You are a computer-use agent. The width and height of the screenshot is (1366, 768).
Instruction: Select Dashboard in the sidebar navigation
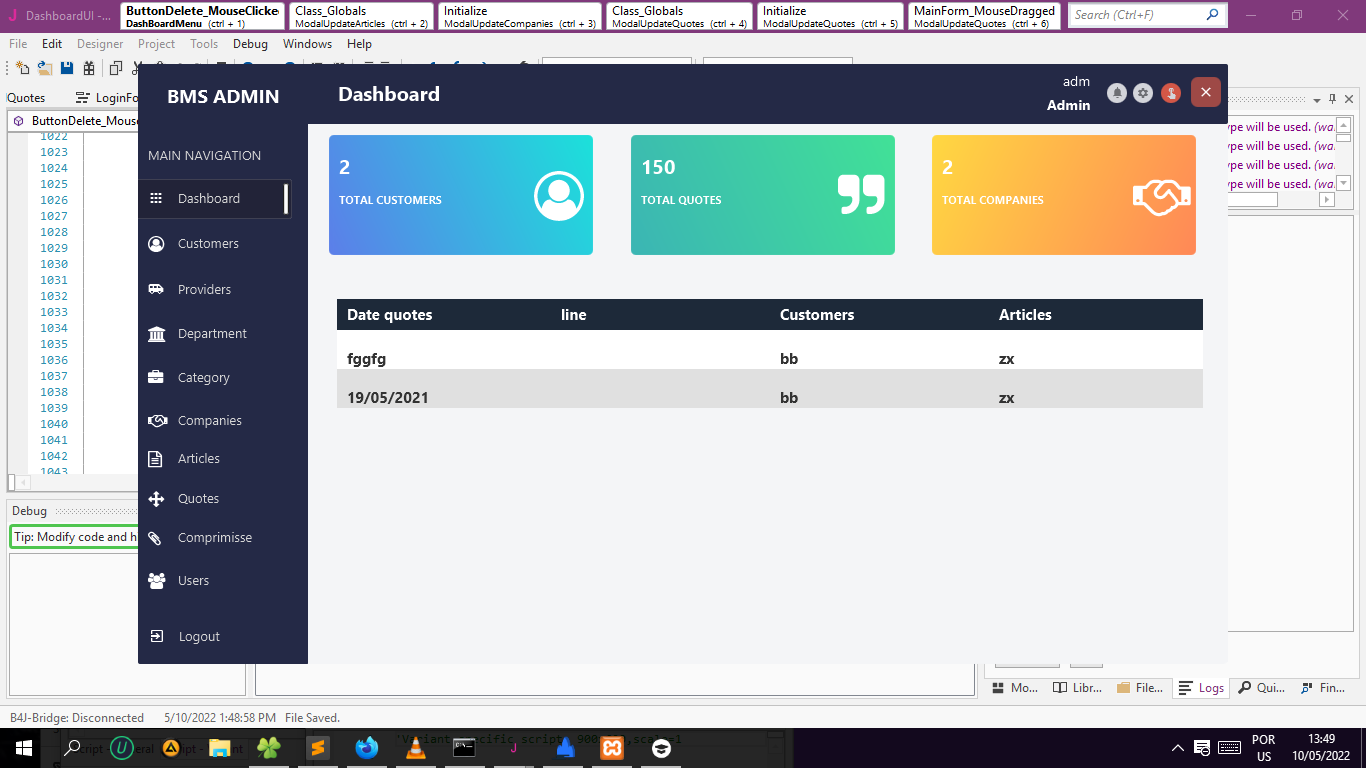pyautogui.click(x=215, y=199)
